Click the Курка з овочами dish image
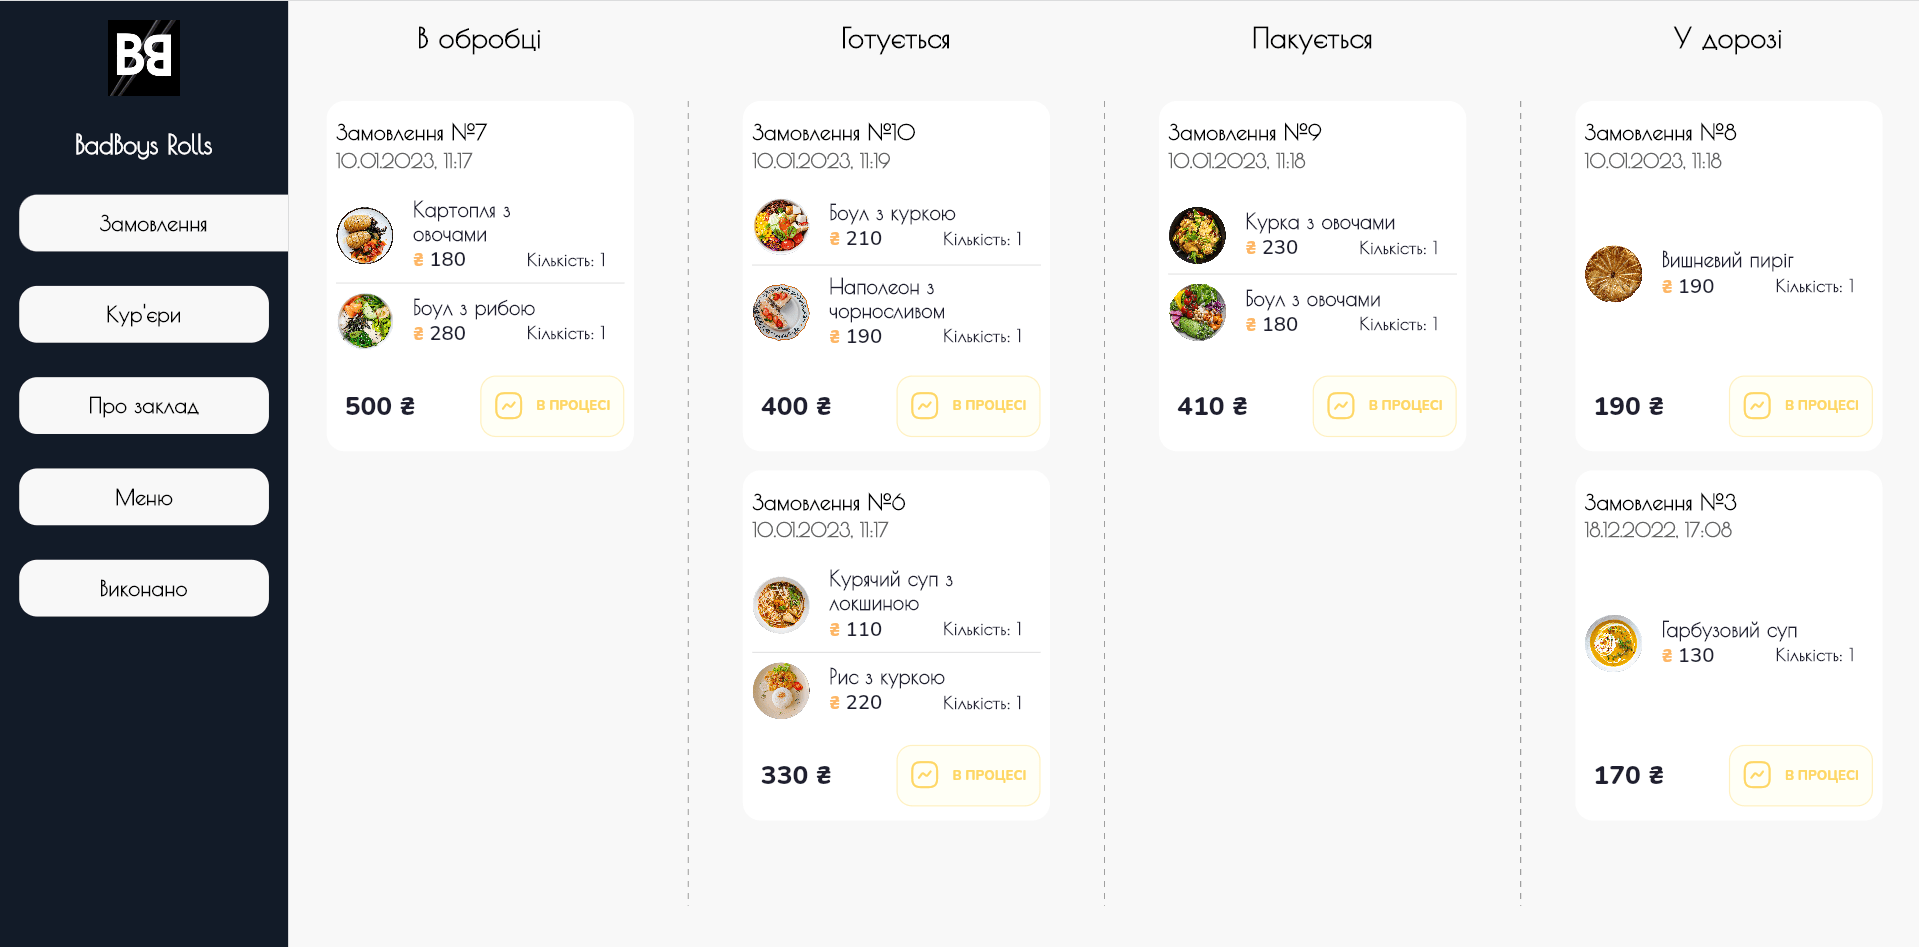1919x947 pixels. click(x=1197, y=236)
